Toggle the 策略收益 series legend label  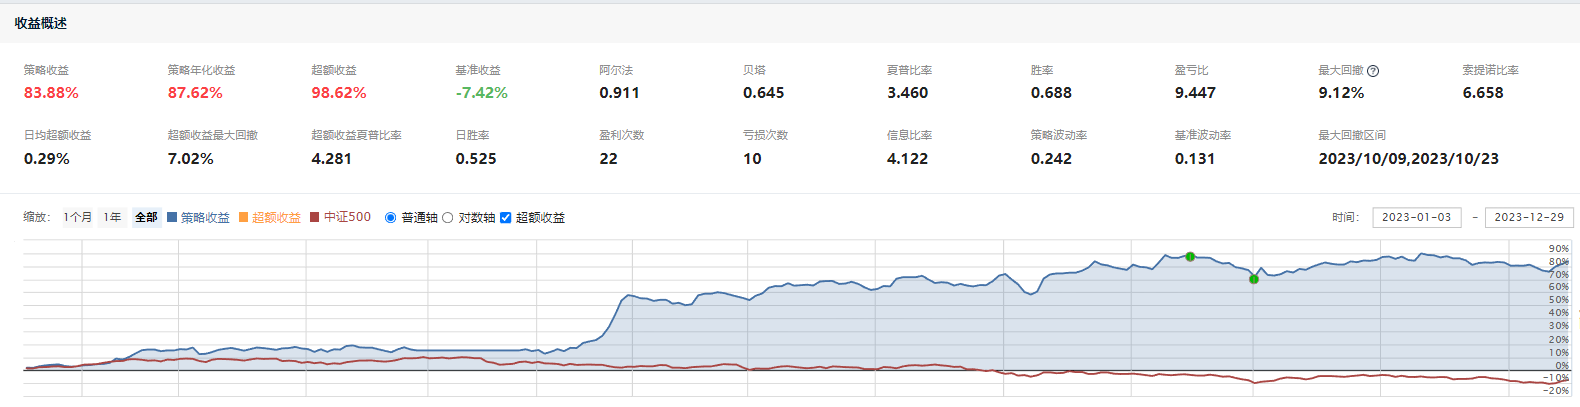[x=205, y=217]
